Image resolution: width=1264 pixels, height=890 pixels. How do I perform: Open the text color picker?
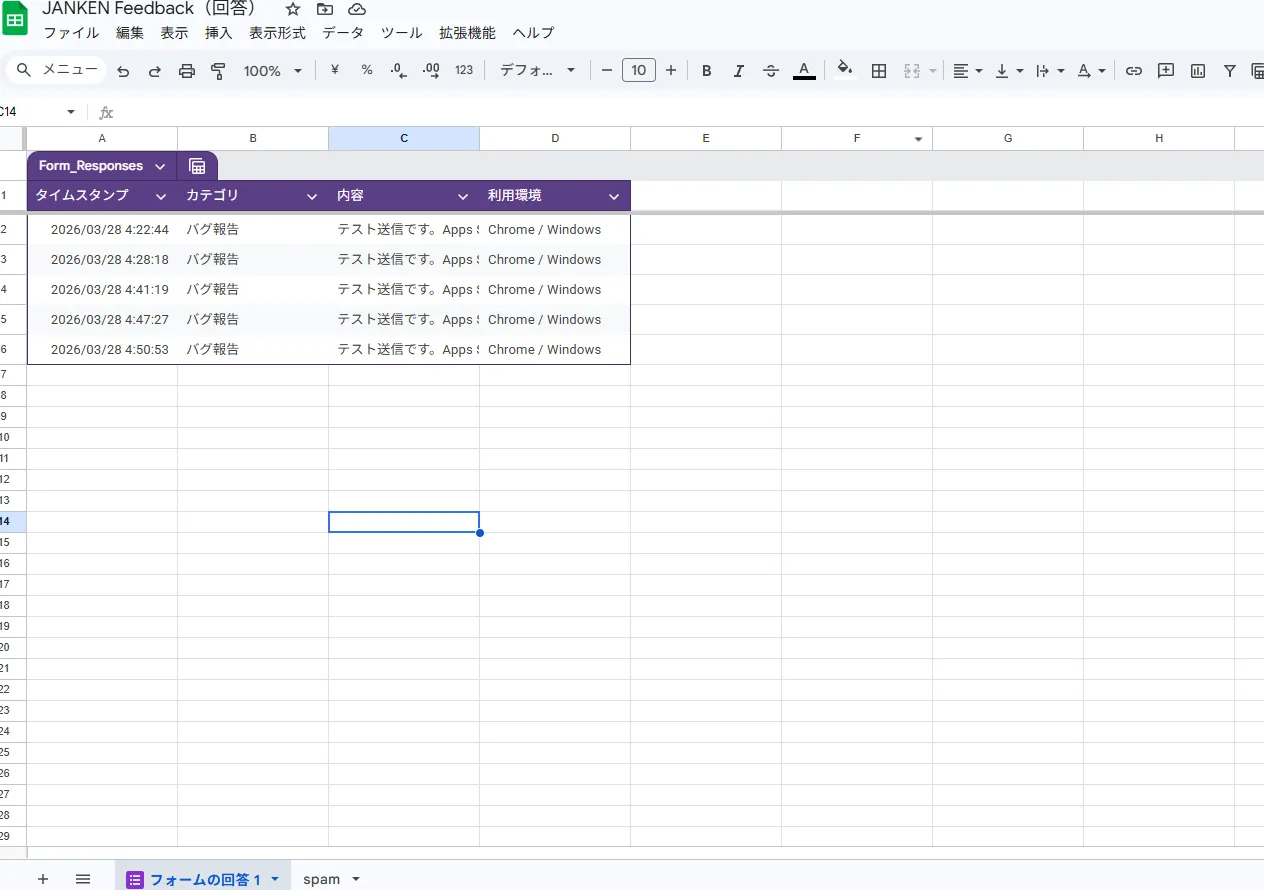pos(804,71)
